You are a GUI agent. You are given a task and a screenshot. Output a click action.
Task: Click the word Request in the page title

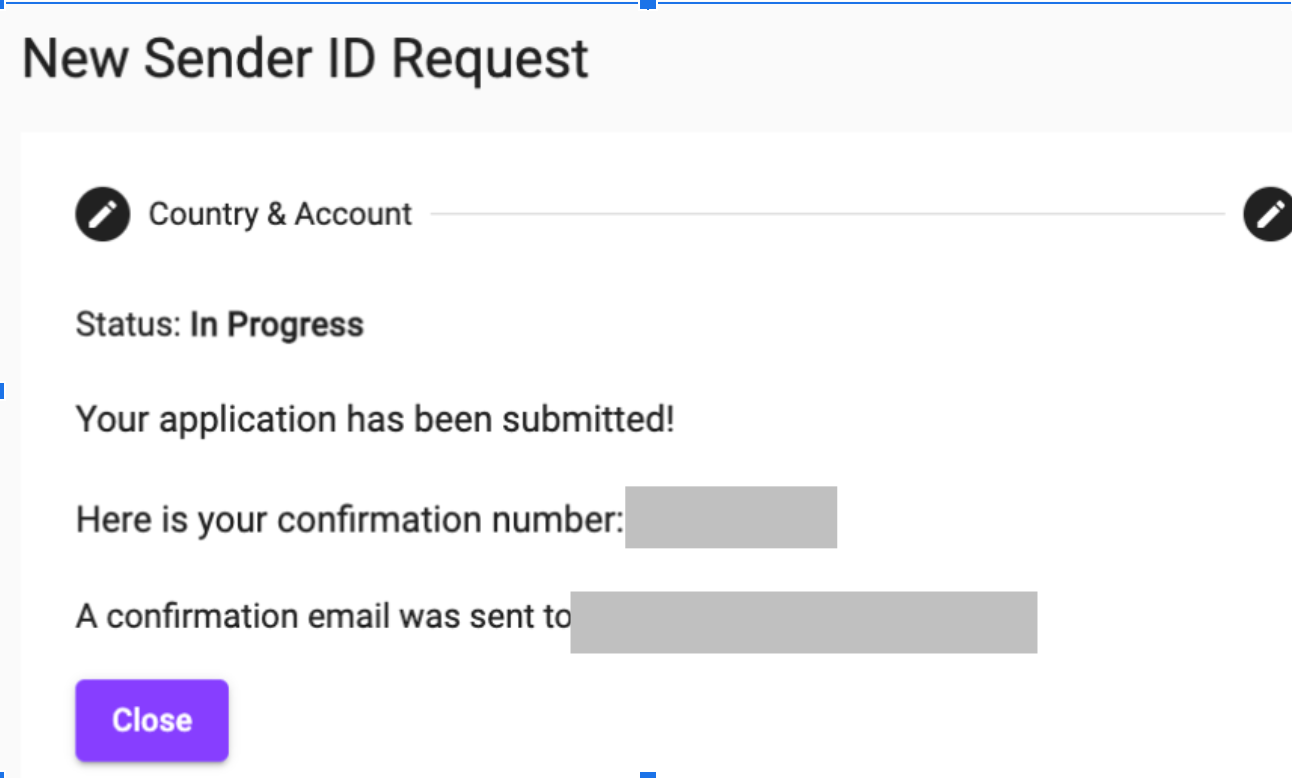(x=490, y=60)
